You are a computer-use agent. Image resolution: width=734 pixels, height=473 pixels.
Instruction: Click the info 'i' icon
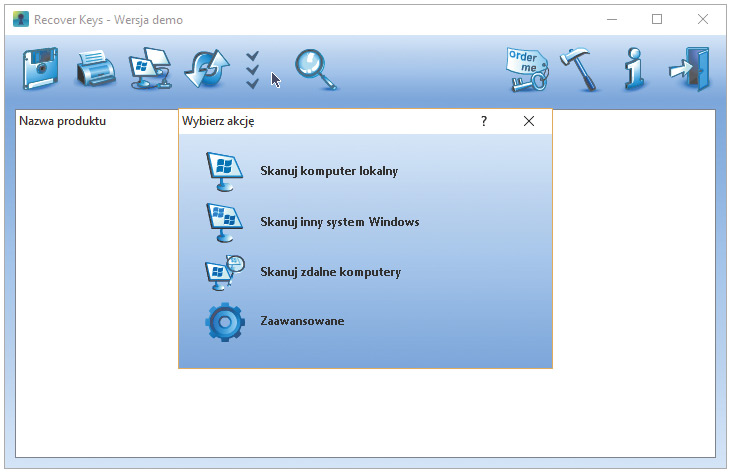[x=635, y=68]
